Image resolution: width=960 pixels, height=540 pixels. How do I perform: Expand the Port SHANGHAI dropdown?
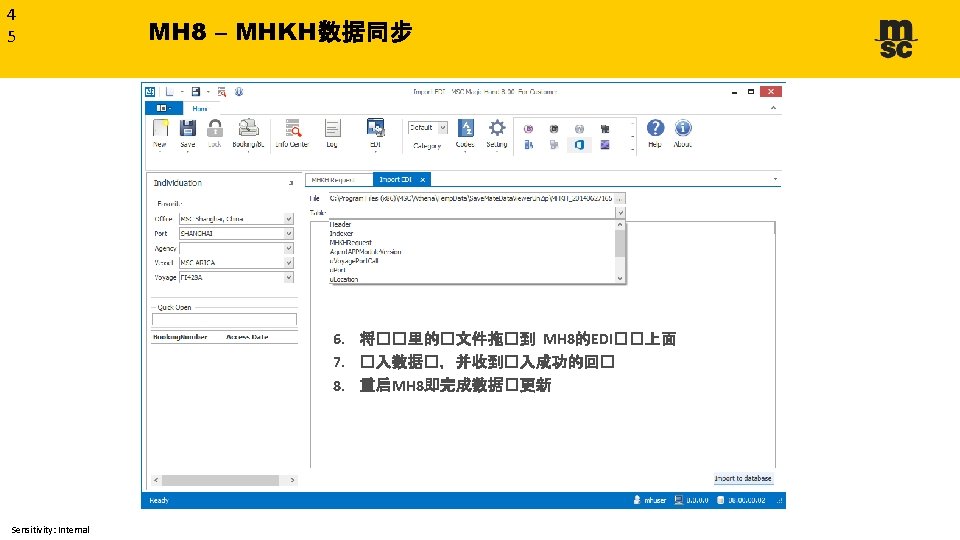288,233
